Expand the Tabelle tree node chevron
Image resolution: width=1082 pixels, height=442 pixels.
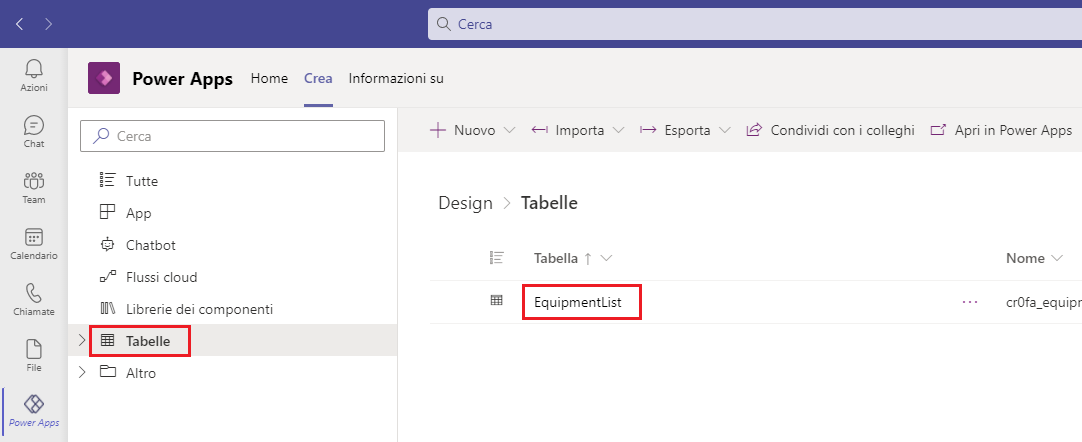81,340
